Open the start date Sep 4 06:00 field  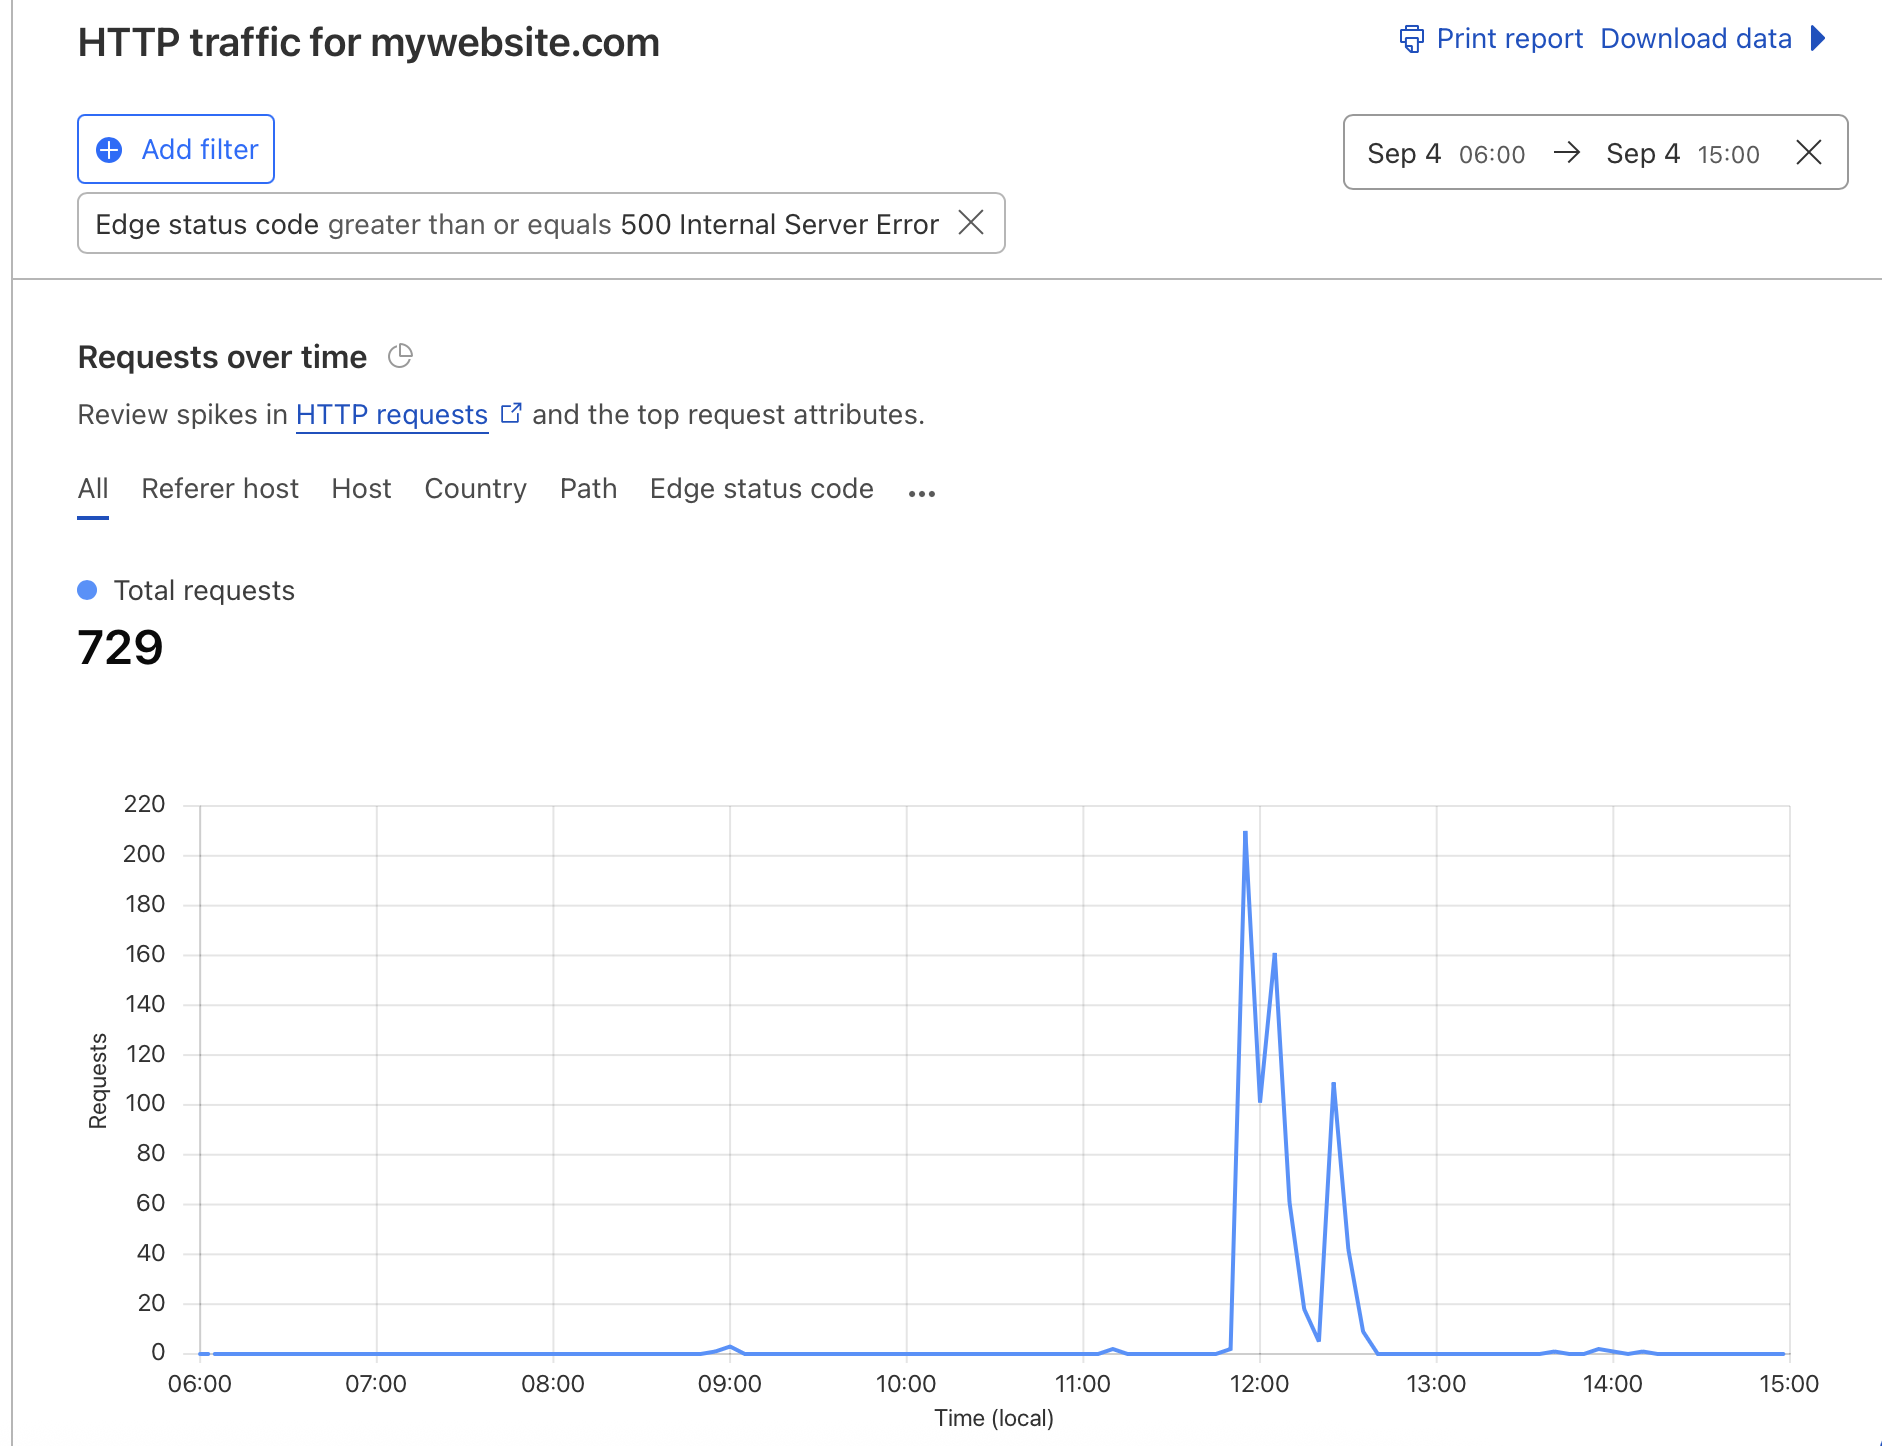pos(1445,154)
